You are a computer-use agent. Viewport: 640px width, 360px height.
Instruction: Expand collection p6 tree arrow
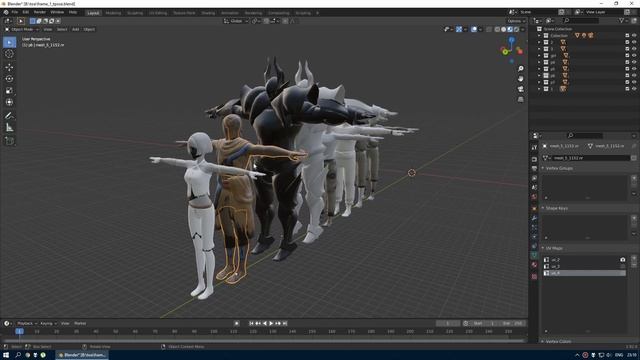click(539, 76)
